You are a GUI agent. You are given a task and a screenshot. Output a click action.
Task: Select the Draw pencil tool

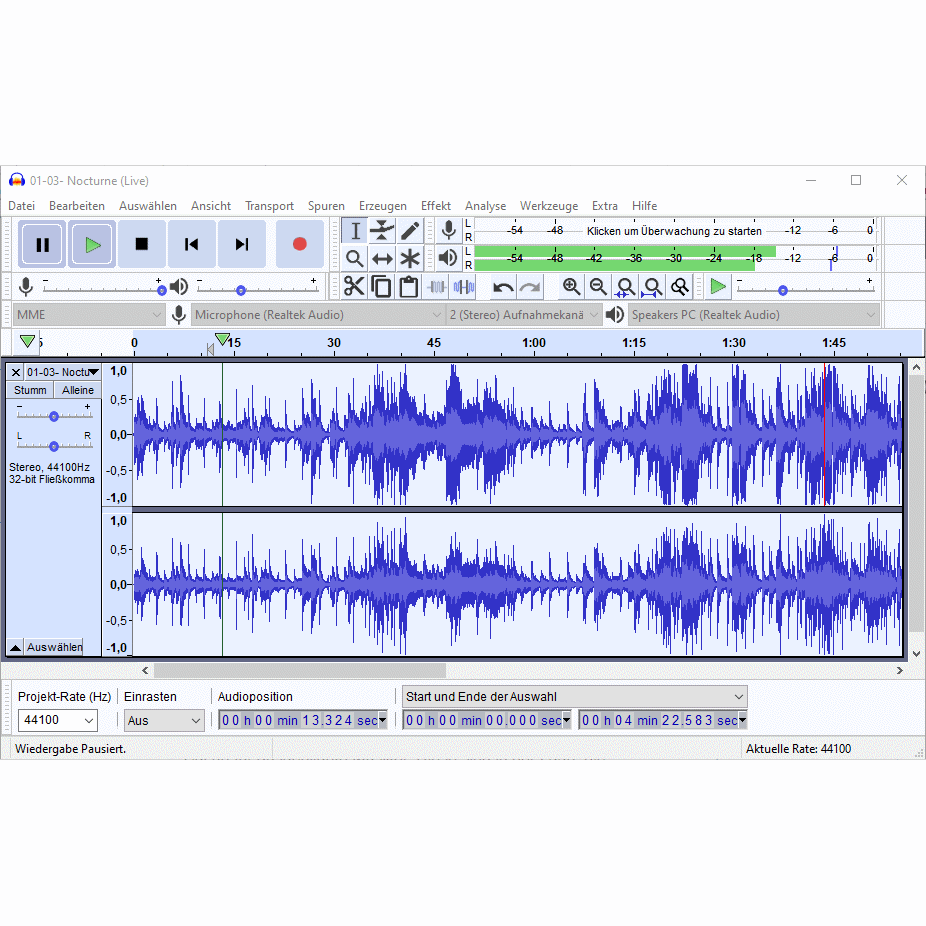[410, 231]
